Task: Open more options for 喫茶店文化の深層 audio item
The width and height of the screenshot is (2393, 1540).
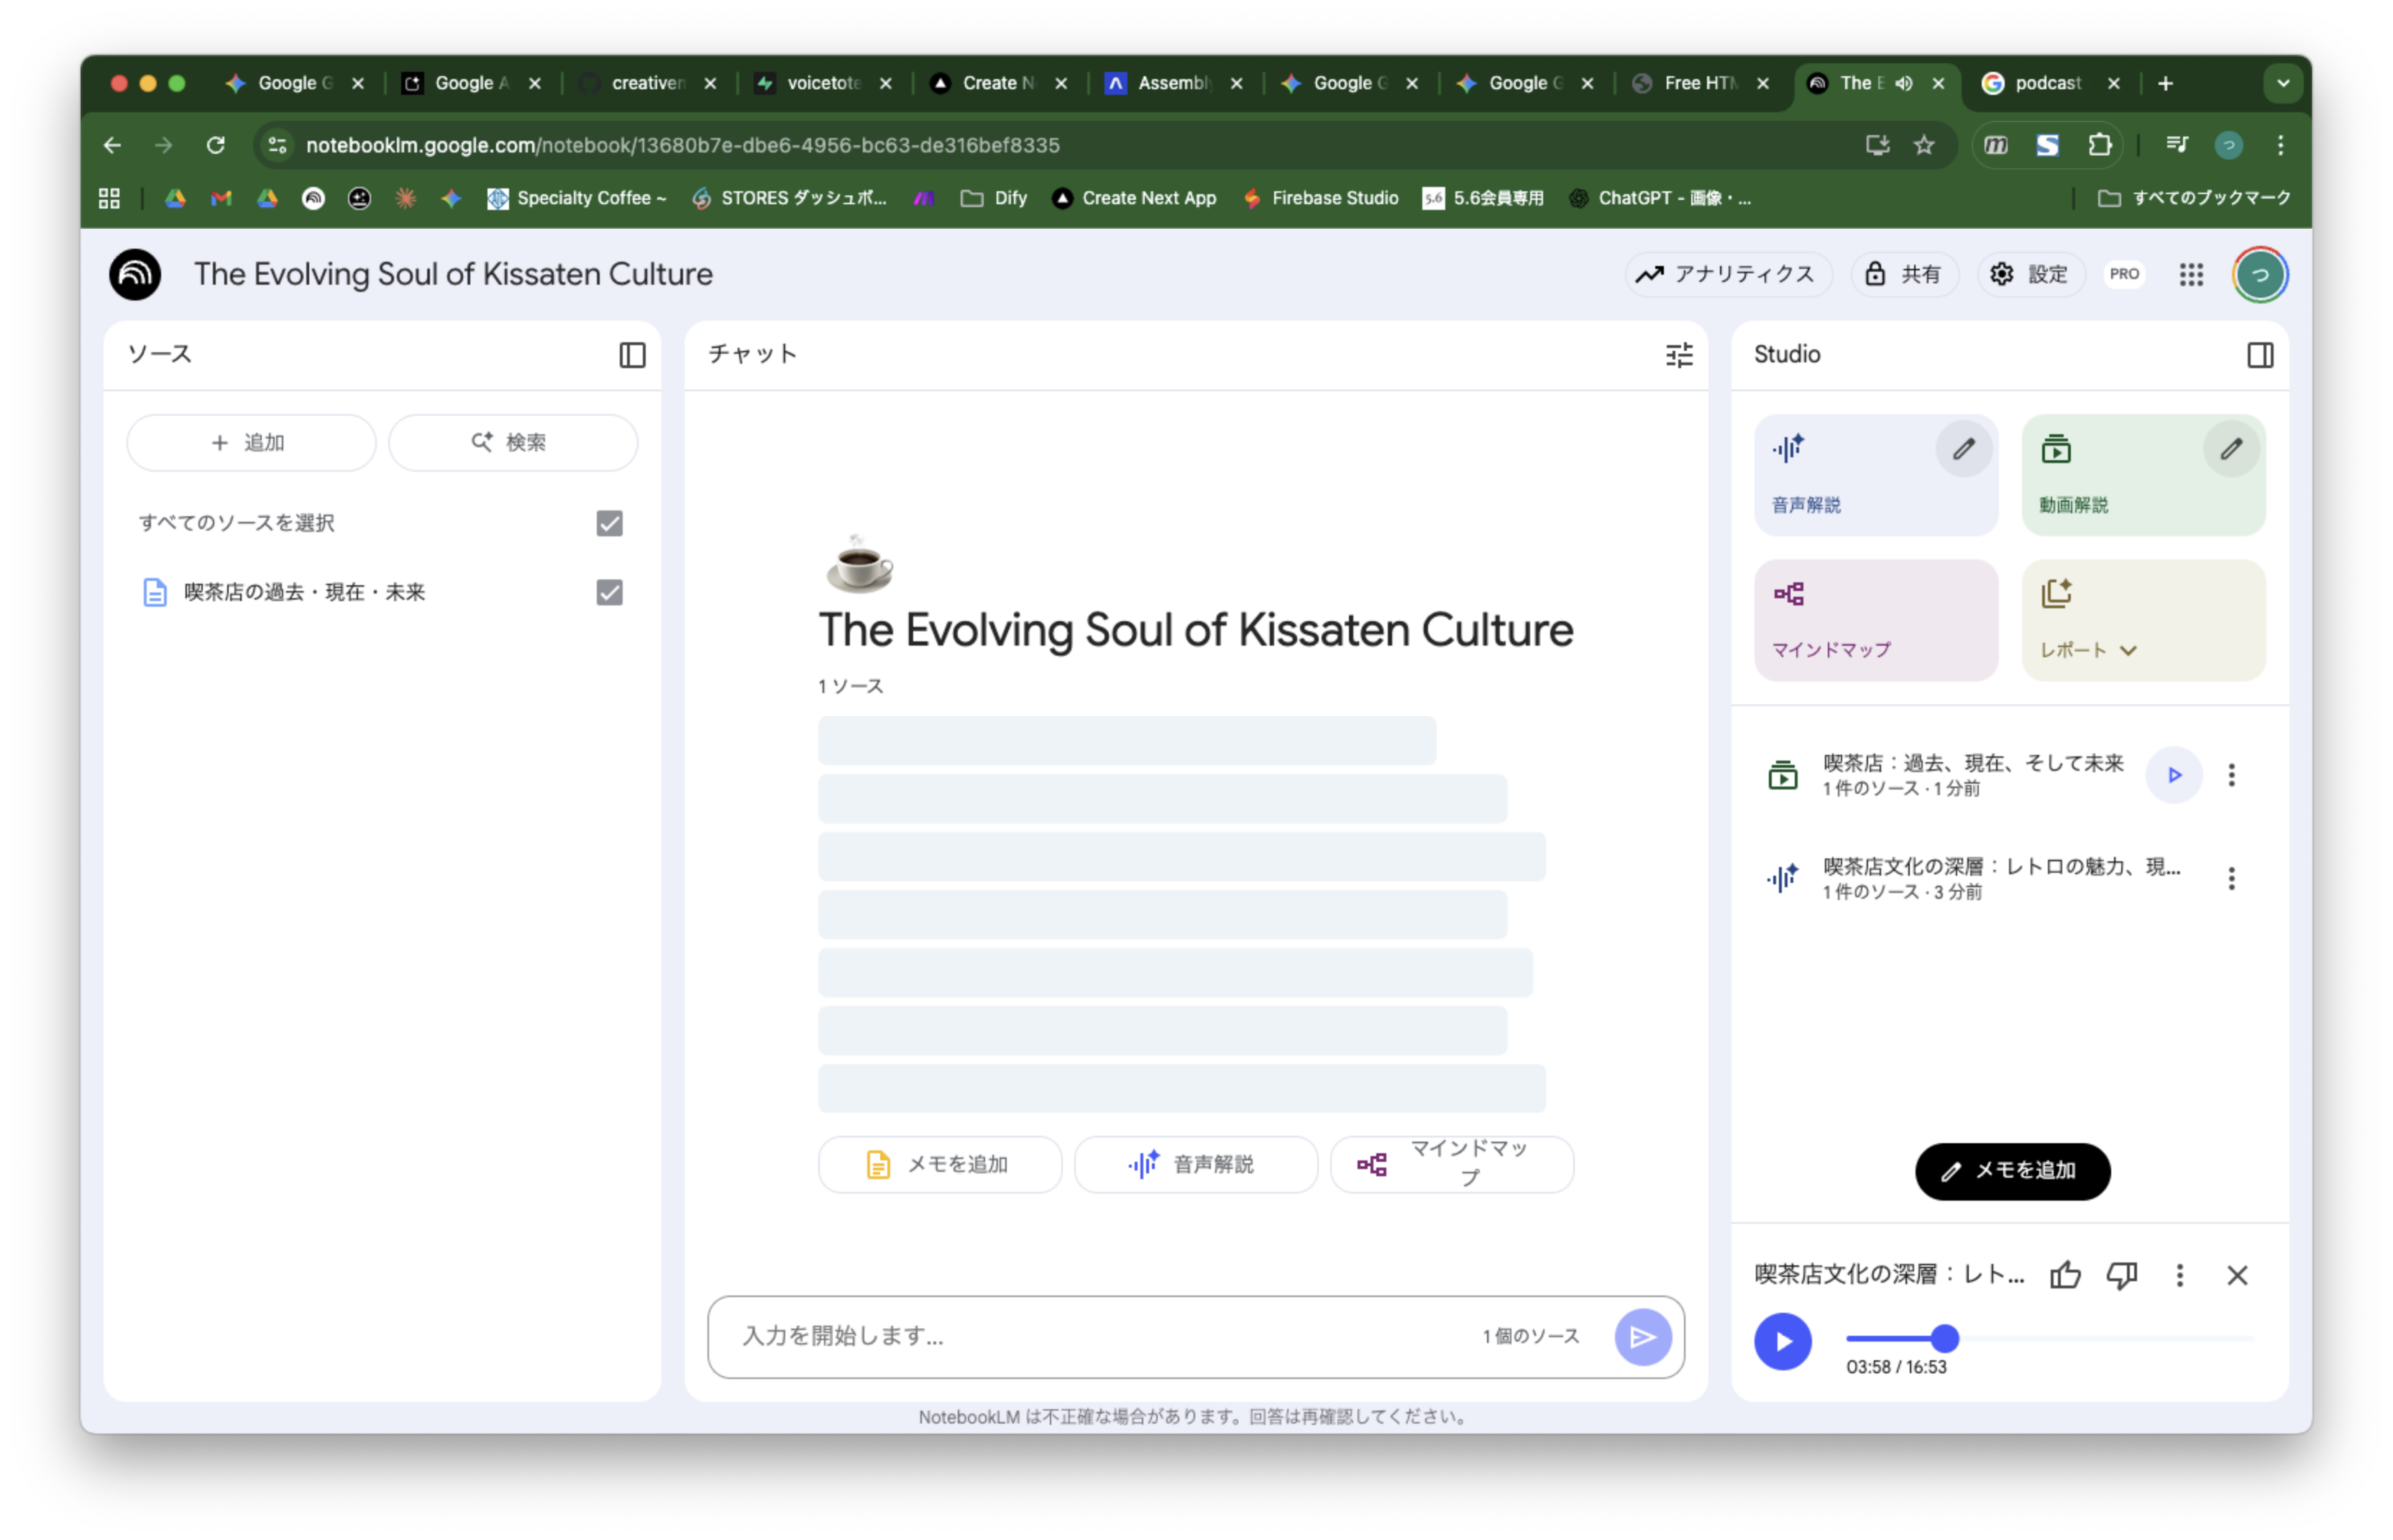Action: point(2231,878)
